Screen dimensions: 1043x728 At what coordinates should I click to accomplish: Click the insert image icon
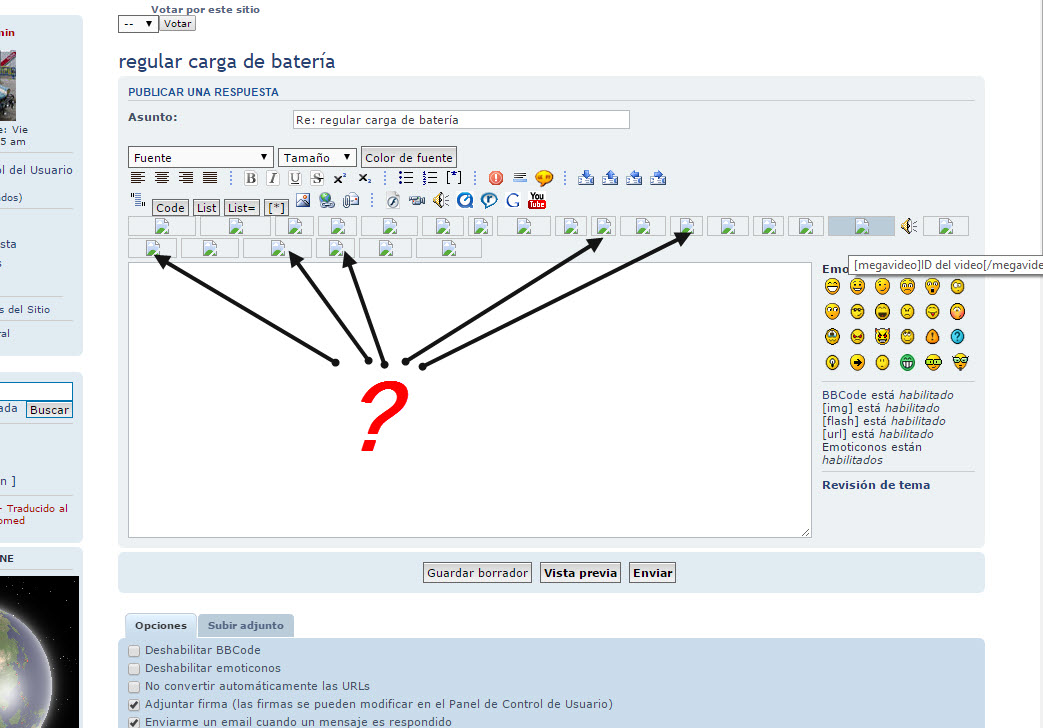click(303, 200)
